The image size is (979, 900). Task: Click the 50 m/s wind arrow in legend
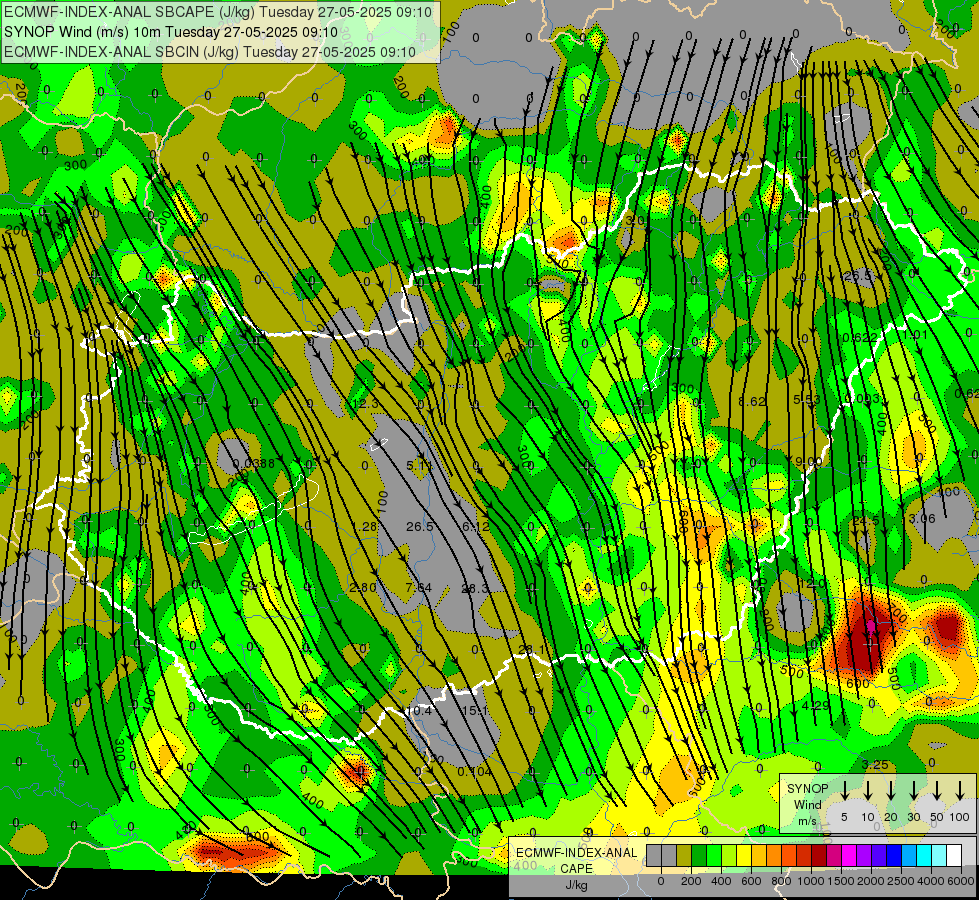pos(937,790)
